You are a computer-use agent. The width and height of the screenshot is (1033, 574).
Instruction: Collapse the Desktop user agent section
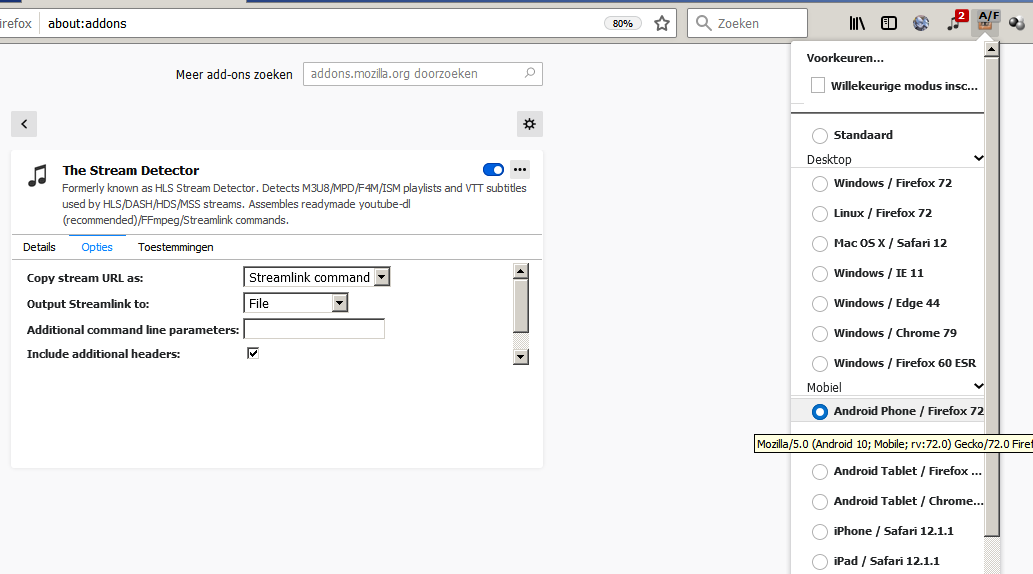pyautogui.click(x=978, y=158)
